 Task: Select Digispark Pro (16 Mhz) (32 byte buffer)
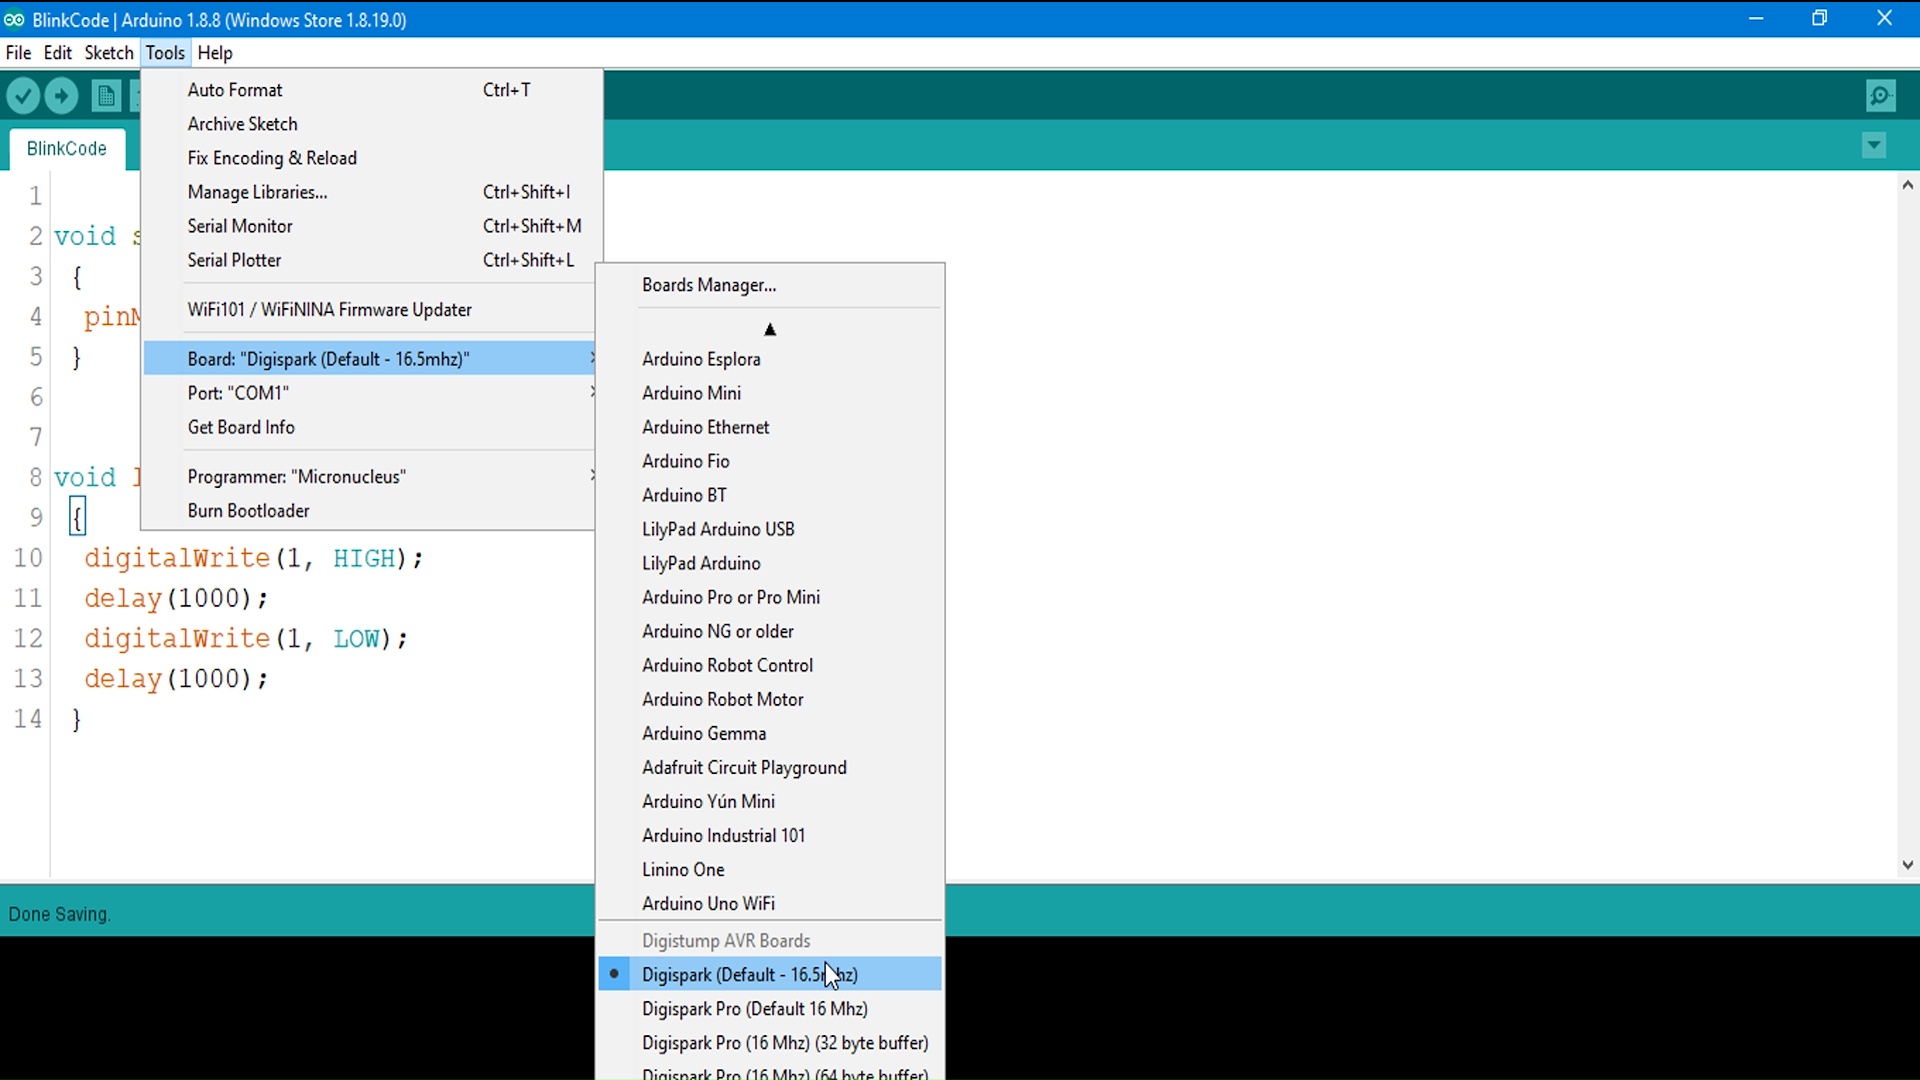pyautogui.click(x=770, y=1043)
